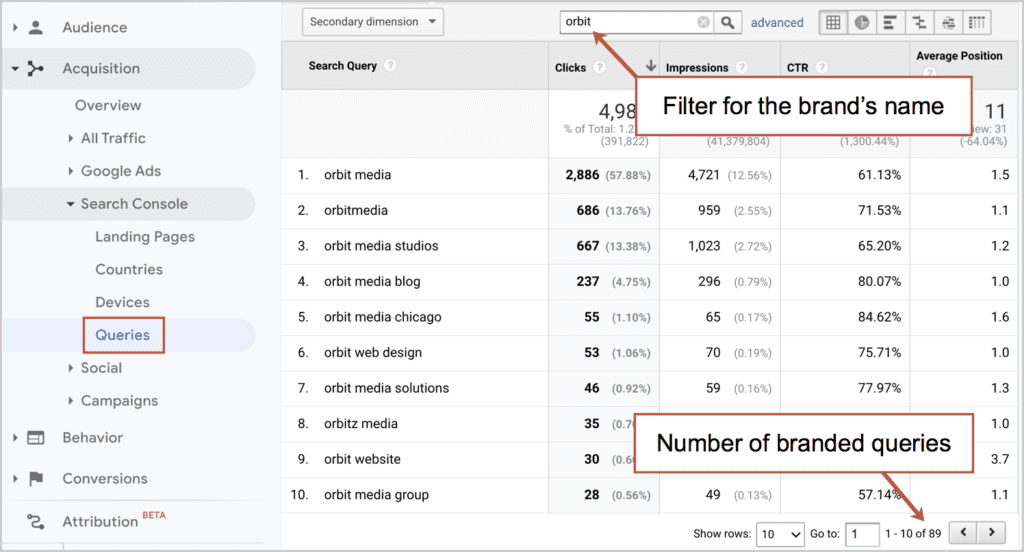Select 'orbit website' query
1024x552 pixels.
click(x=362, y=459)
